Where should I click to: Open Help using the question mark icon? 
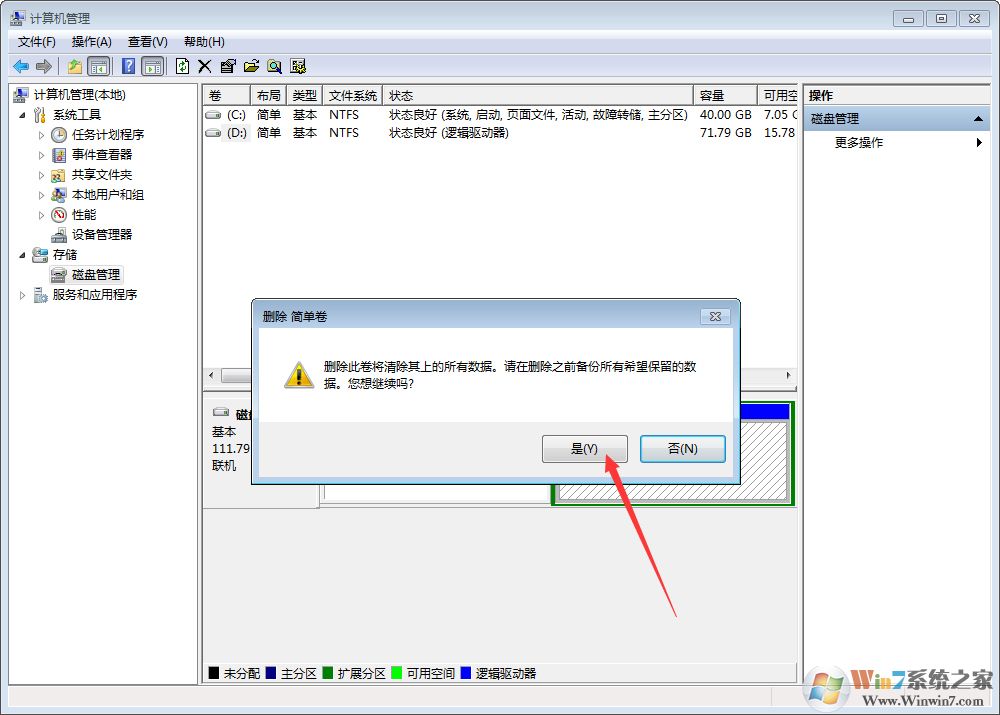127,66
